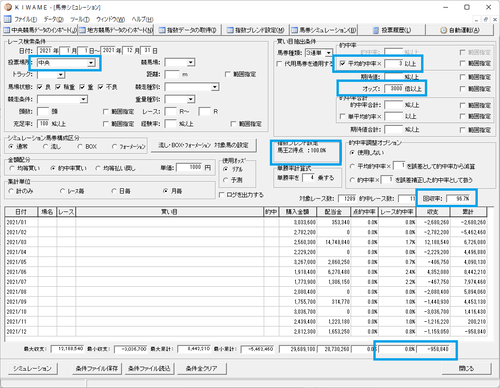Click the icon on 中央競馬データのインポート button
Viewport: 500px width, 388px height.
(7, 30)
